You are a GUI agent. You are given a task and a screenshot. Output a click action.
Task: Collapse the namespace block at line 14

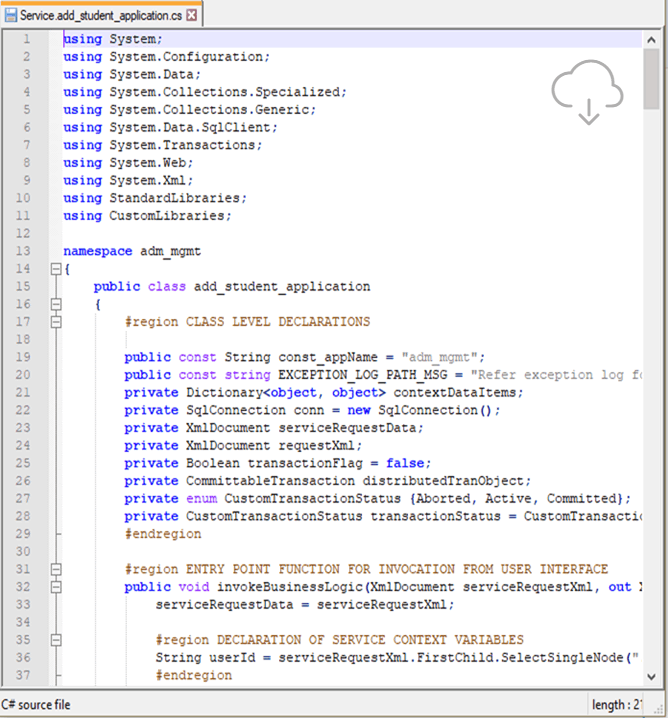click(x=55, y=269)
